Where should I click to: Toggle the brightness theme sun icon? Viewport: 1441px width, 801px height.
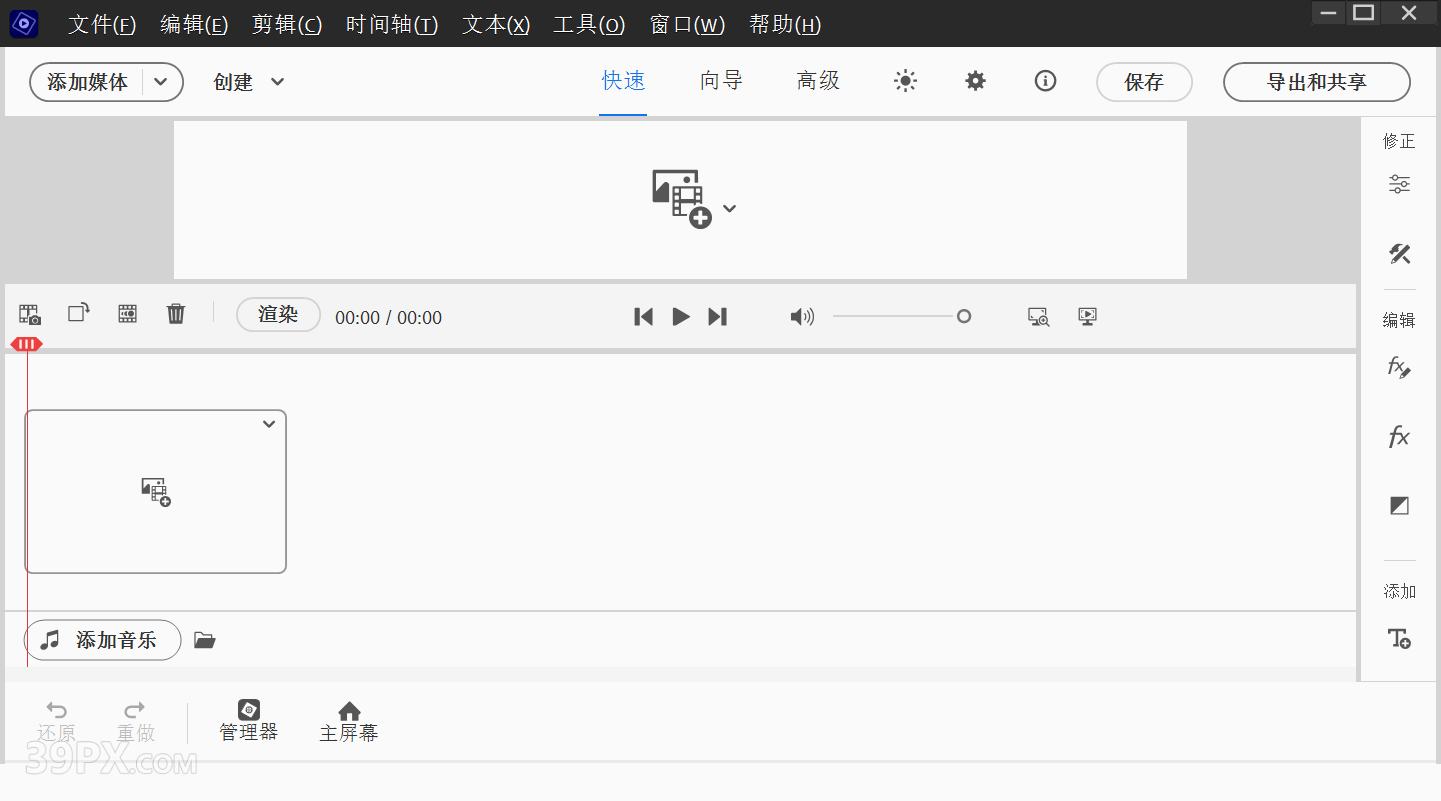[905, 82]
